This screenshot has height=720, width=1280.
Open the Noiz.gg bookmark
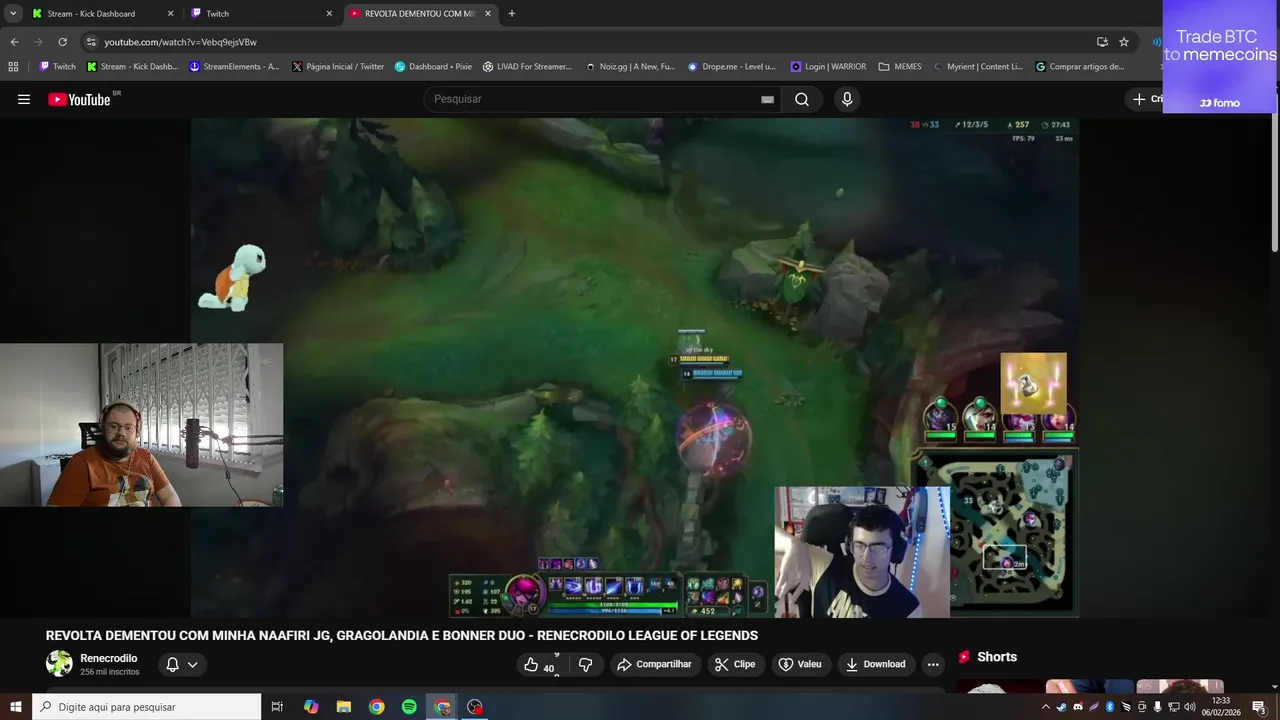[x=630, y=67]
